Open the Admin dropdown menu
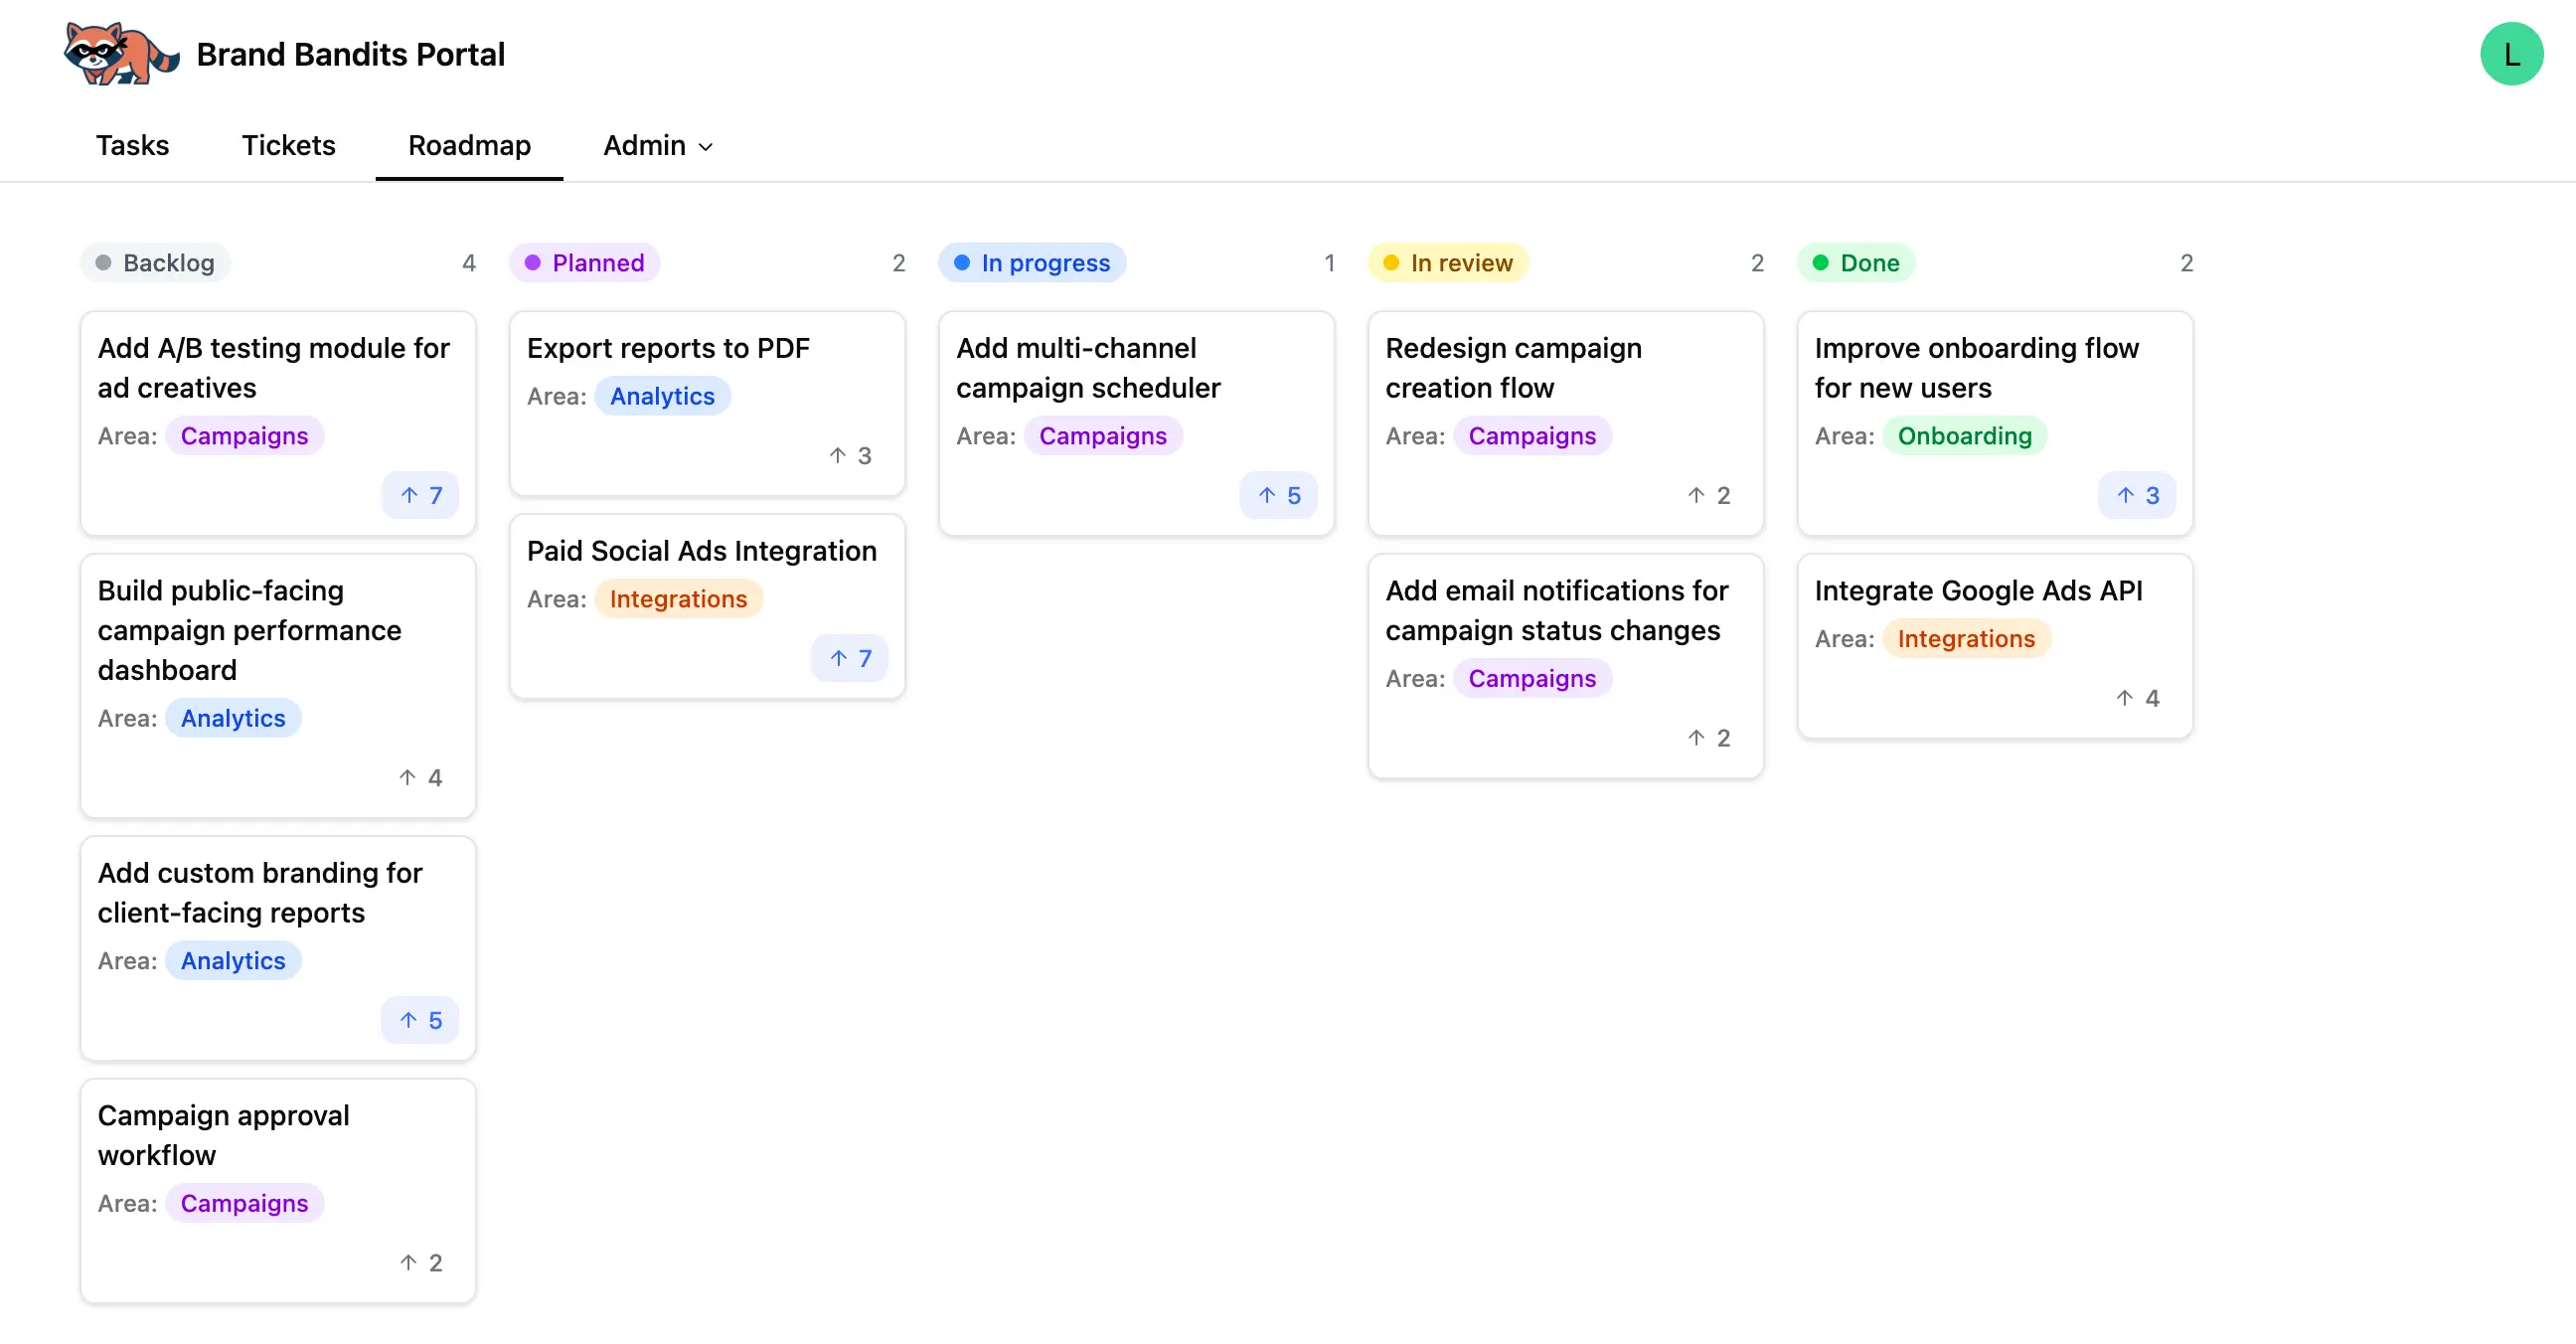The height and width of the screenshot is (1344, 2576). pos(657,146)
